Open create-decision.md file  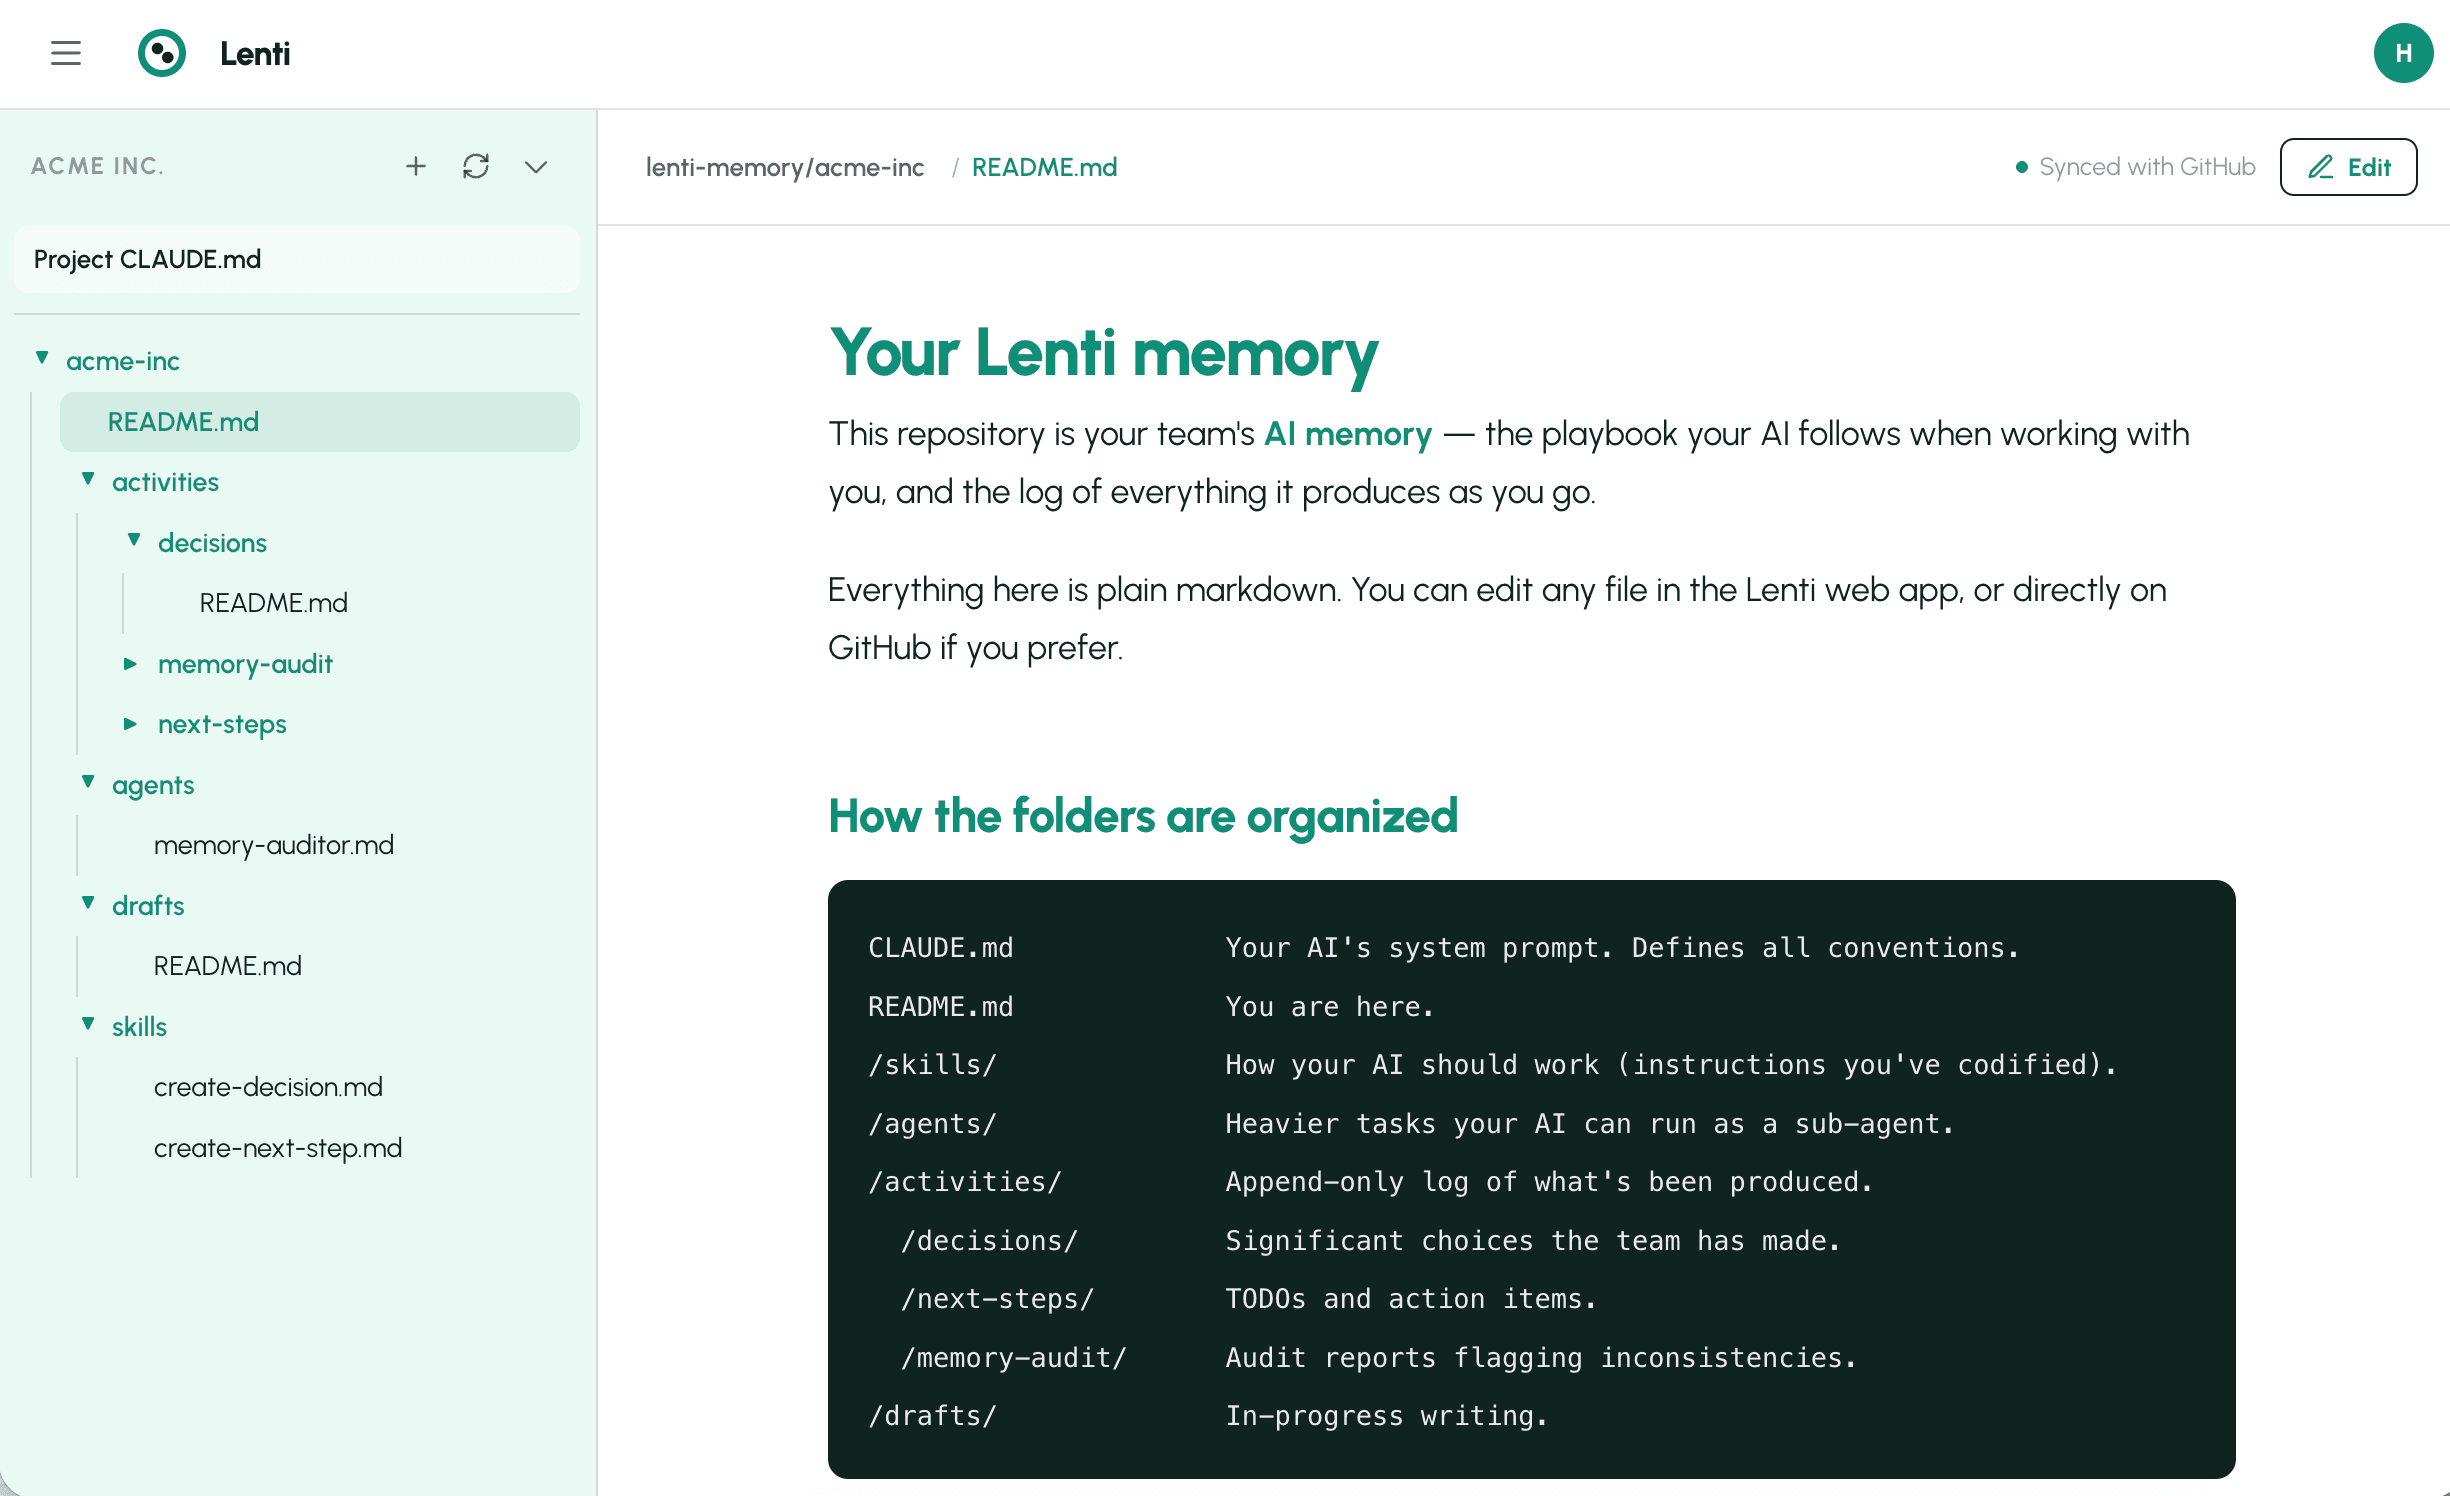click(268, 1087)
